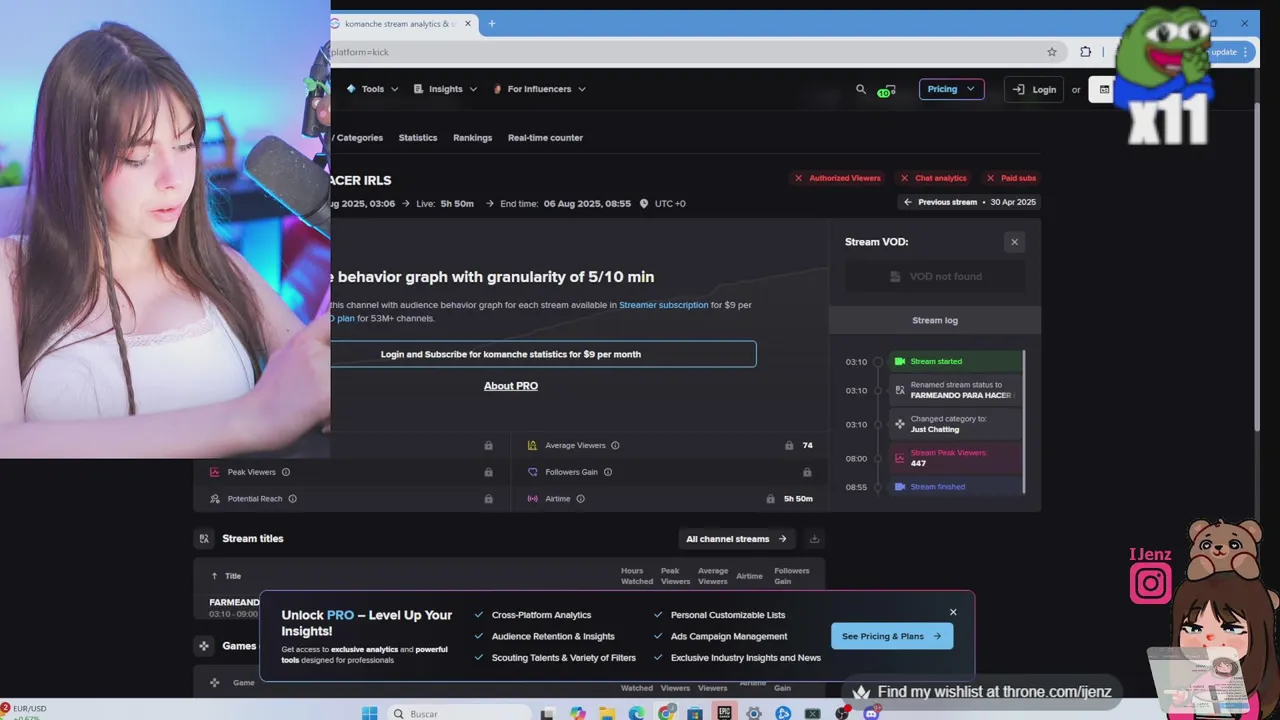Image resolution: width=1280 pixels, height=720 pixels.
Task: Click the site search magnifier icon
Action: (861, 89)
